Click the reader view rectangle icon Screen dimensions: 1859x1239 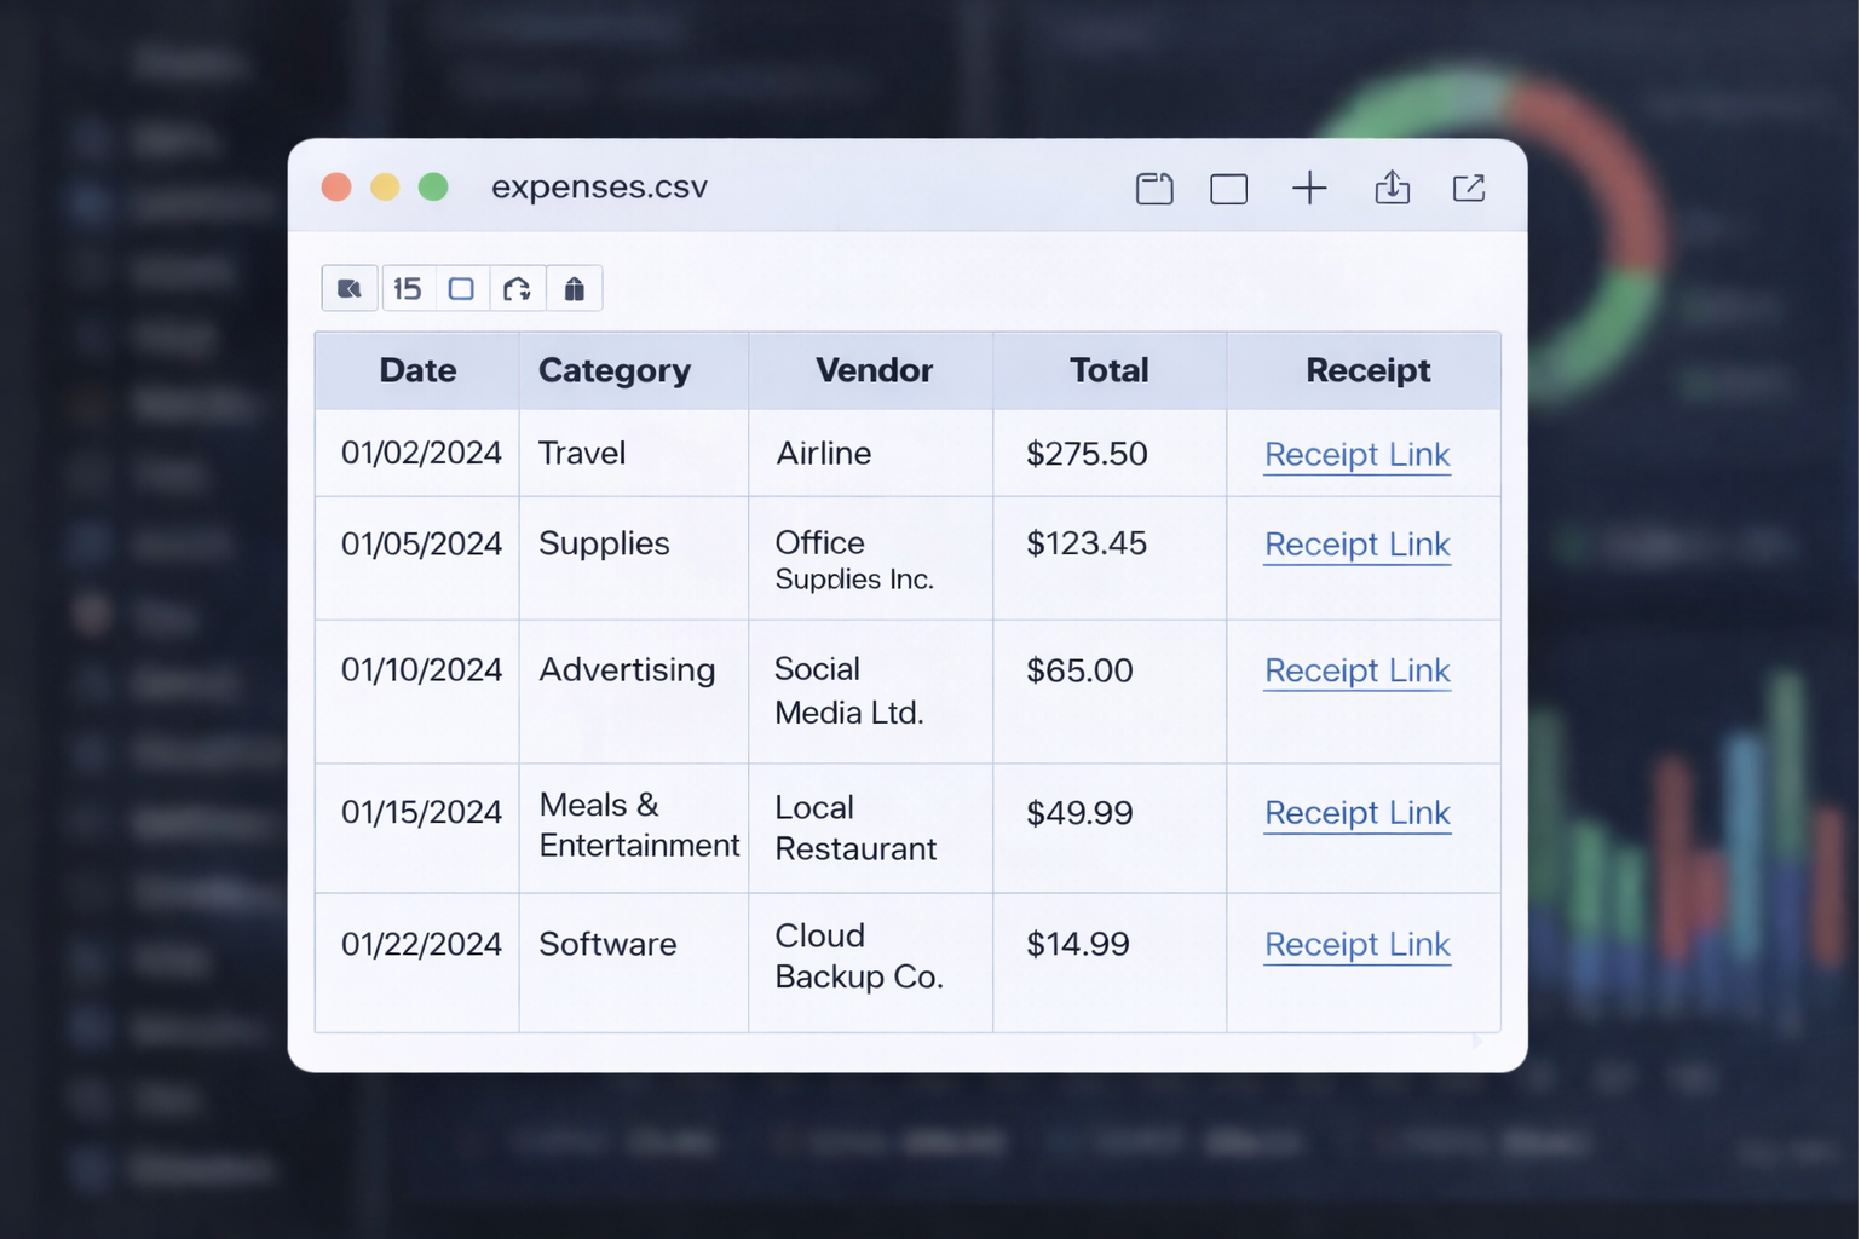pos(1229,188)
